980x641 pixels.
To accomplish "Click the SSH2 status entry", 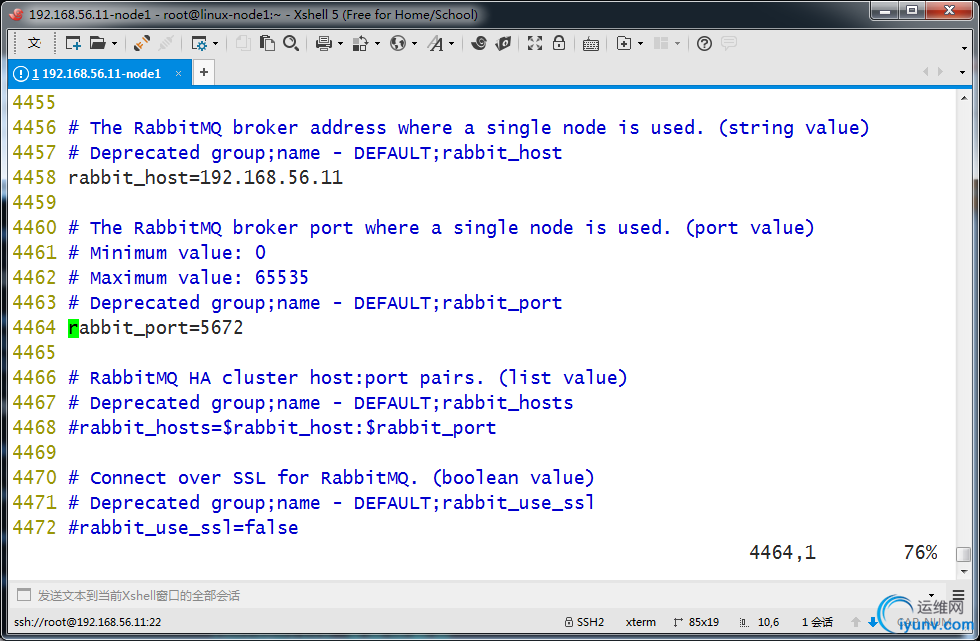I will pyautogui.click(x=584, y=622).
